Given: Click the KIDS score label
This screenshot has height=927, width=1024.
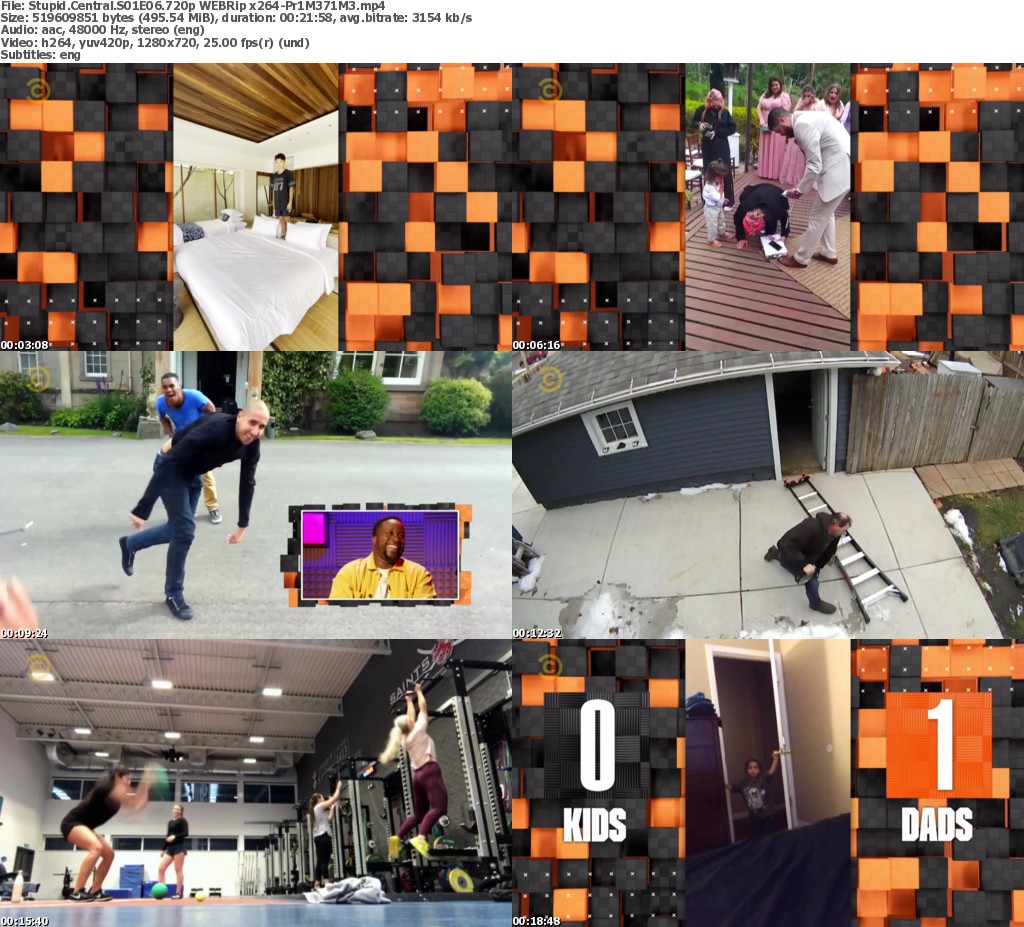Looking at the screenshot, I should coord(595,824).
